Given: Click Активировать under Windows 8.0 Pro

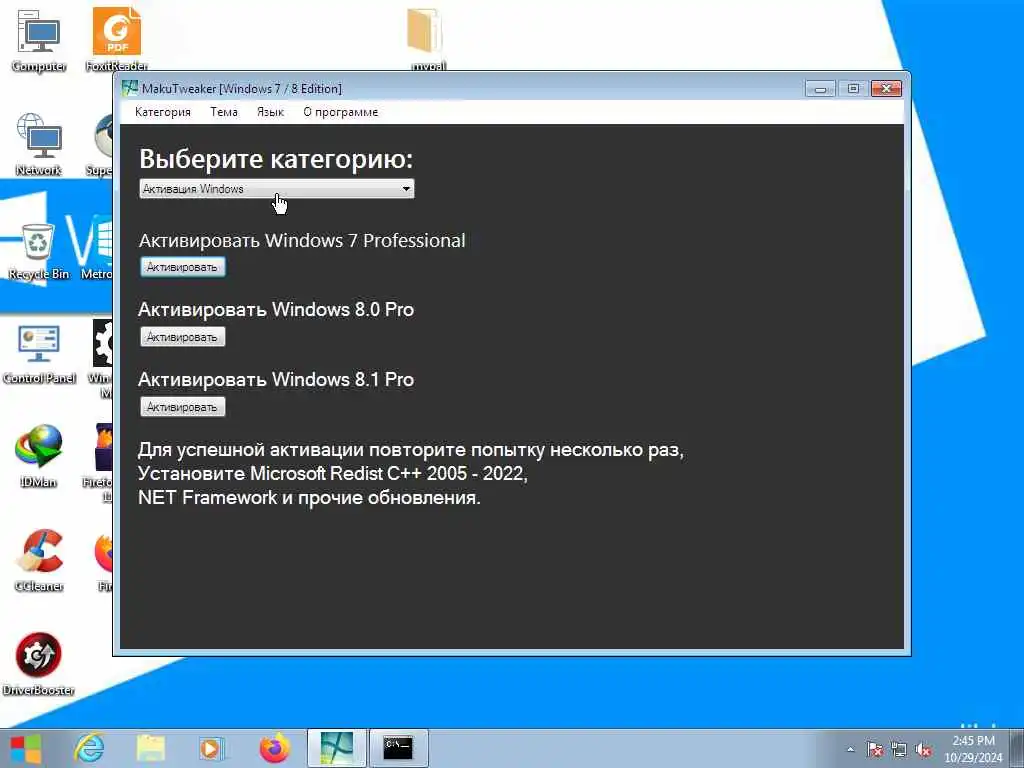Looking at the screenshot, I should pos(182,337).
